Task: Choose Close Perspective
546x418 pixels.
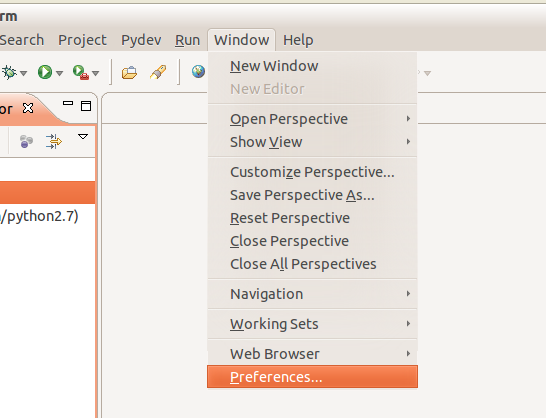Action: click(x=312, y=241)
